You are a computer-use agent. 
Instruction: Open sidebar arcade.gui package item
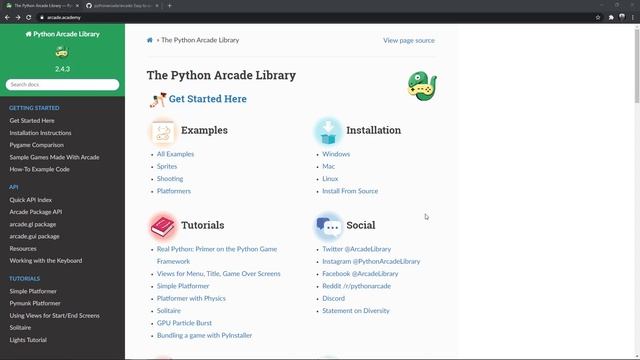point(34,236)
